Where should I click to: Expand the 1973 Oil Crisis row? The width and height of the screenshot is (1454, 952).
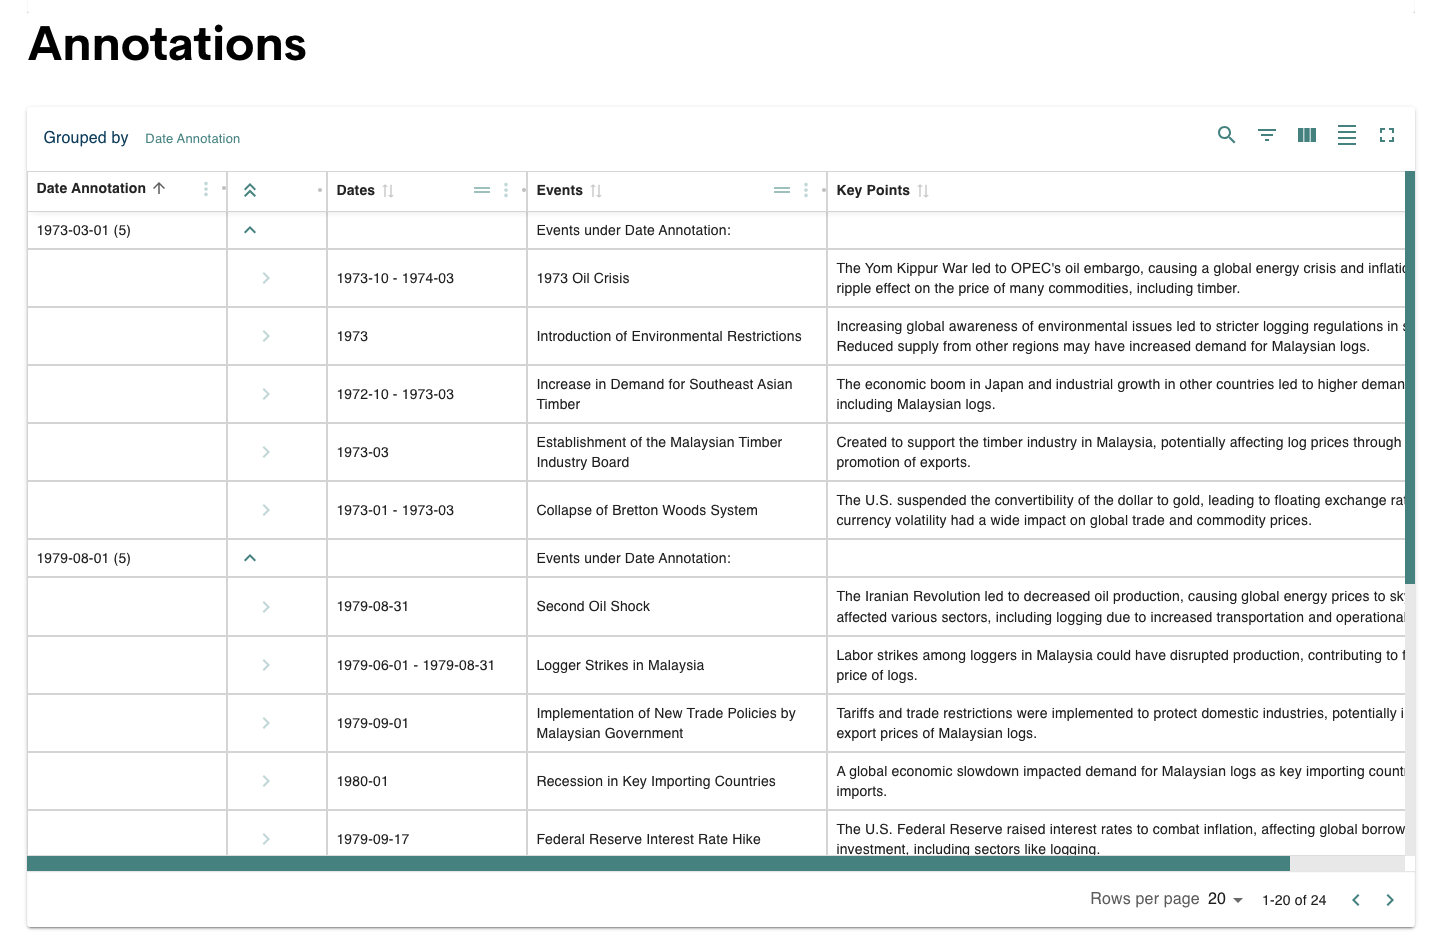coord(266,278)
